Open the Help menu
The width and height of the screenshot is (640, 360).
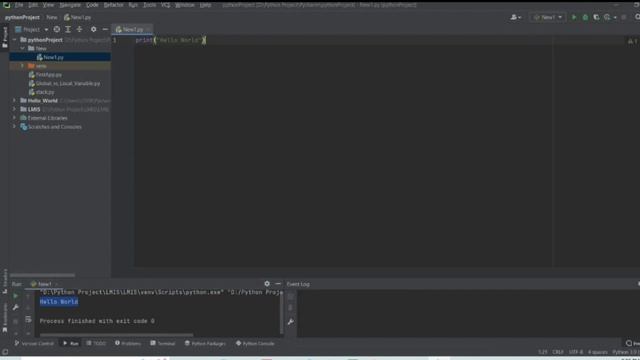coord(205,5)
